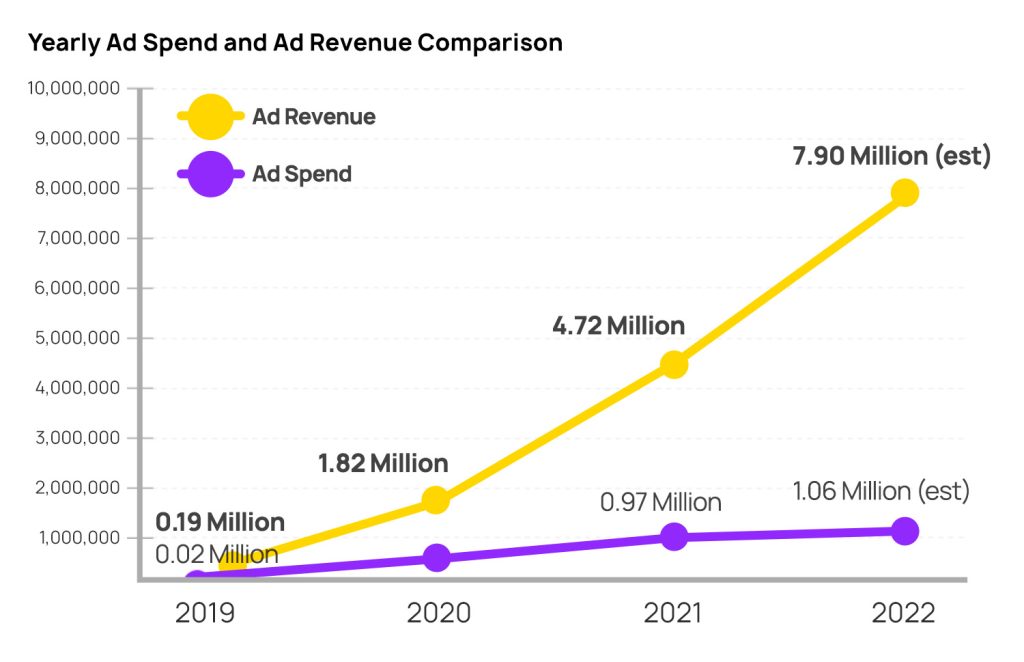
Task: Click the 2022 Ad Revenue data point
Action: pos(905,193)
